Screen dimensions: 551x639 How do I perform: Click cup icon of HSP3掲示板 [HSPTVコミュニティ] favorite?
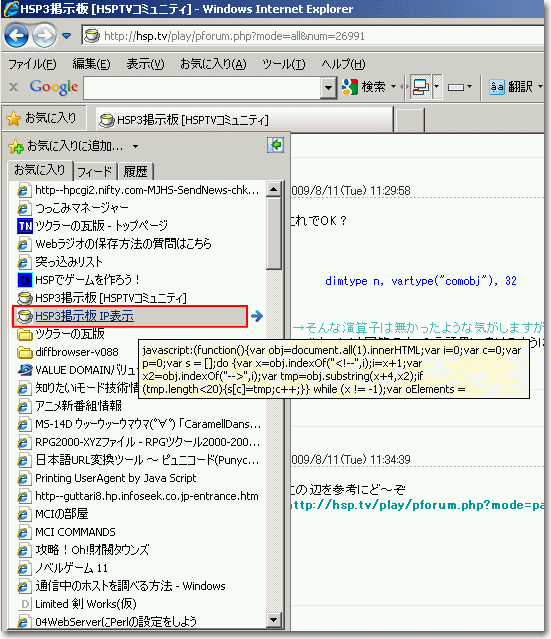pyautogui.click(x=24, y=298)
